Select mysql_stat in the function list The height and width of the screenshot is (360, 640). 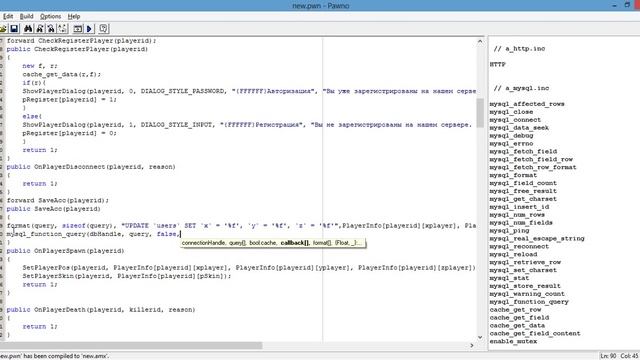pos(509,278)
